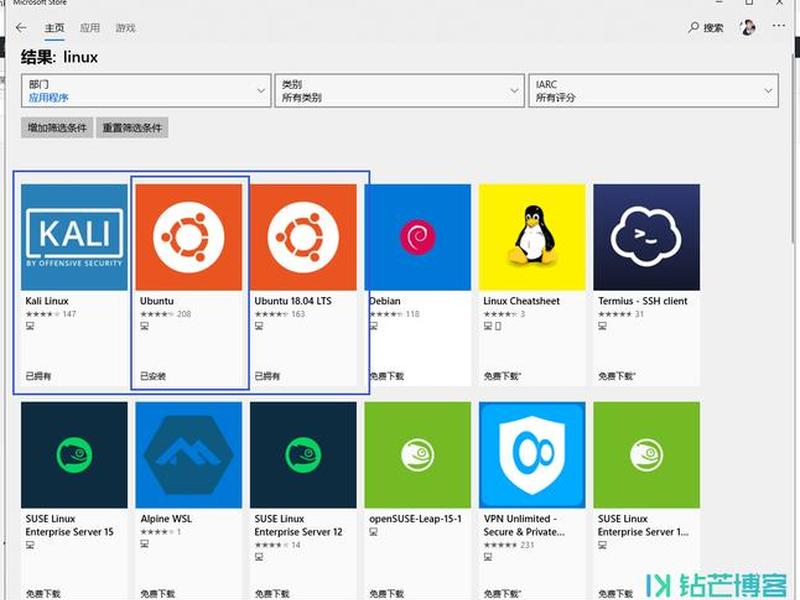Open the Debian swirl logo tile
This screenshot has height=600, width=800.
click(x=418, y=237)
